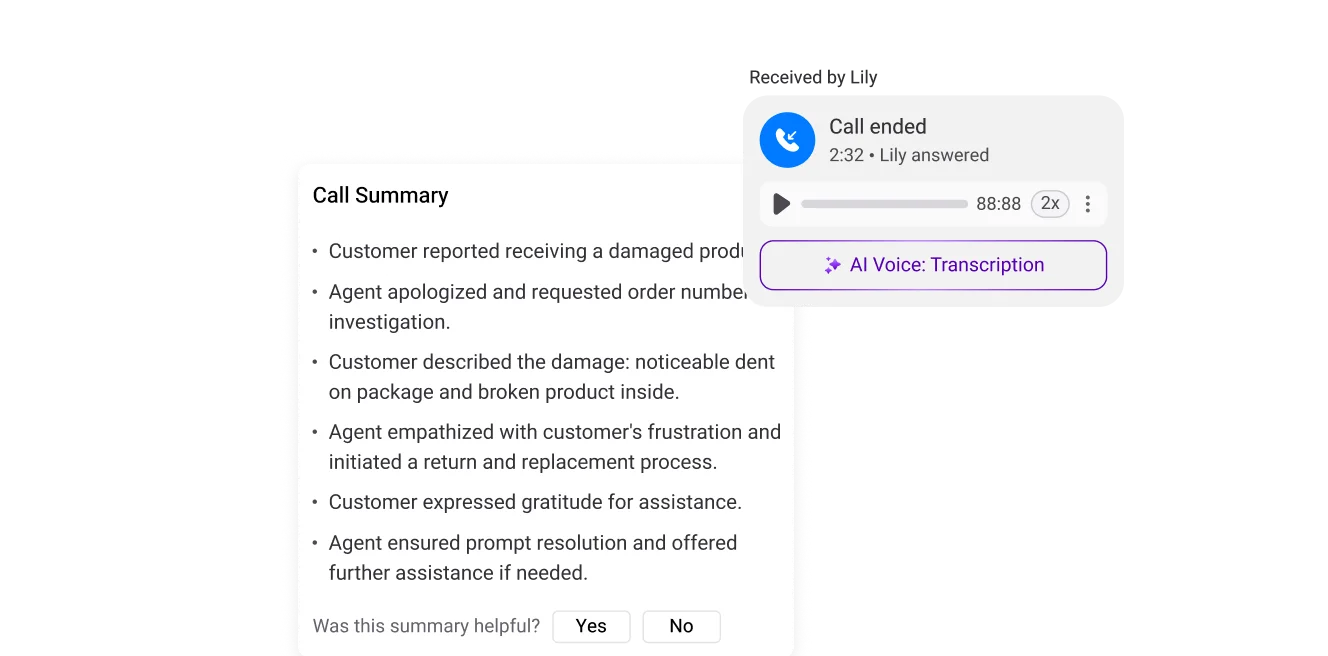Answer Yes to the summary feedback
Screen dimensions: 1328x656
[x=591, y=626]
